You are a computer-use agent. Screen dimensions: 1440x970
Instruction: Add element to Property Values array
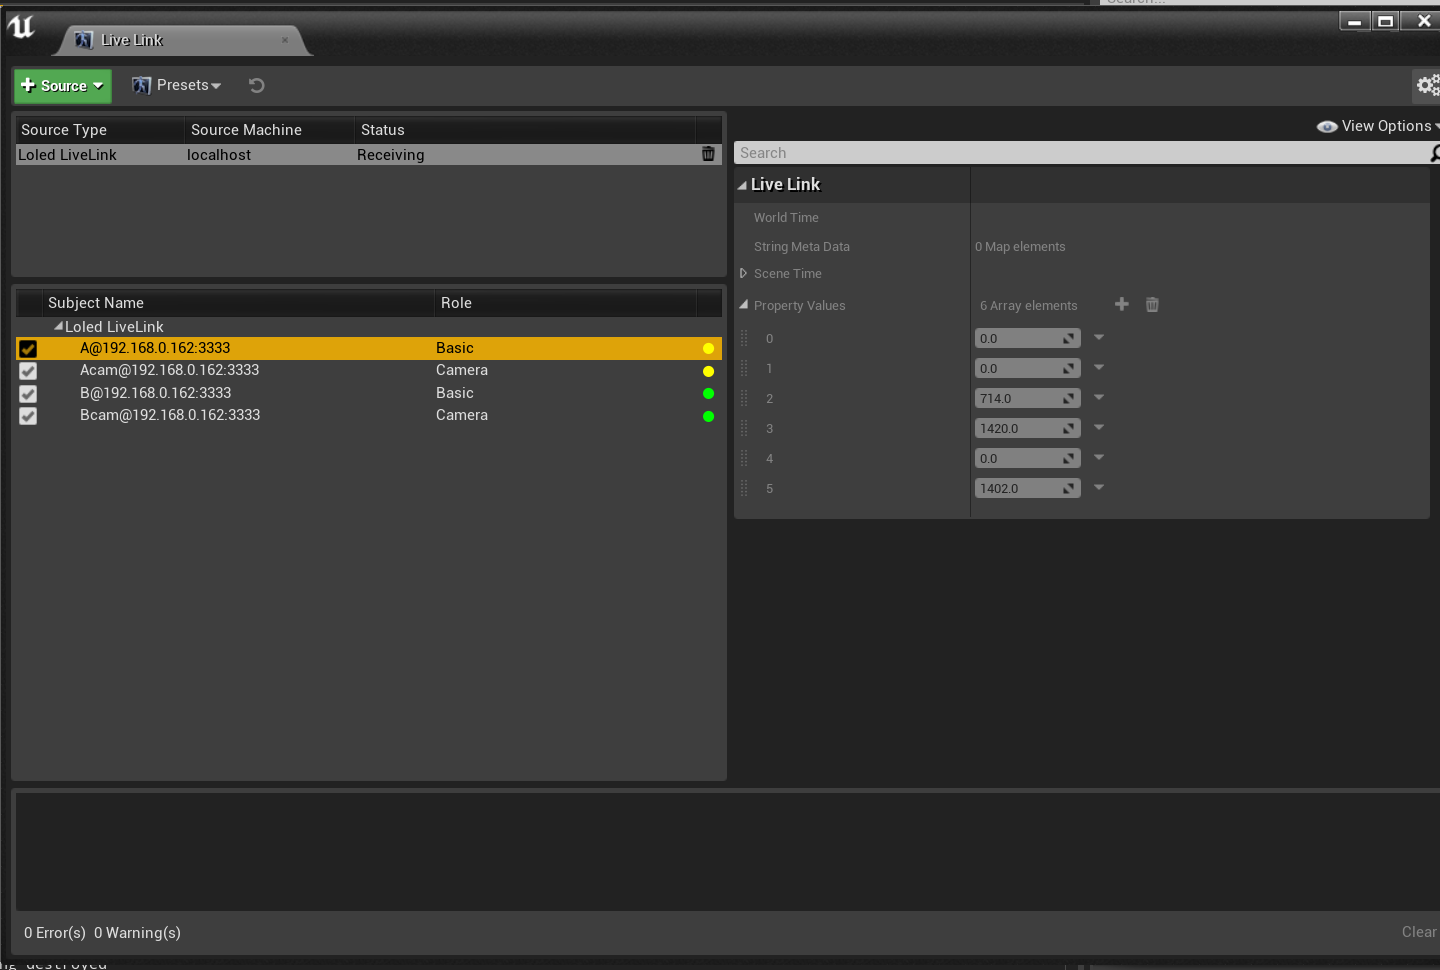pos(1121,305)
